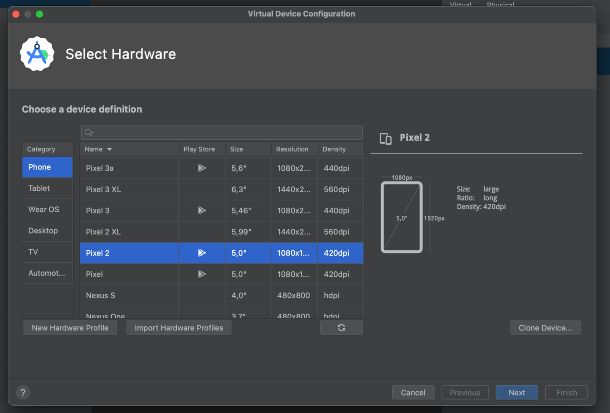The height and width of the screenshot is (413, 610).
Task: Click the Size column header
Action: pos(248,149)
